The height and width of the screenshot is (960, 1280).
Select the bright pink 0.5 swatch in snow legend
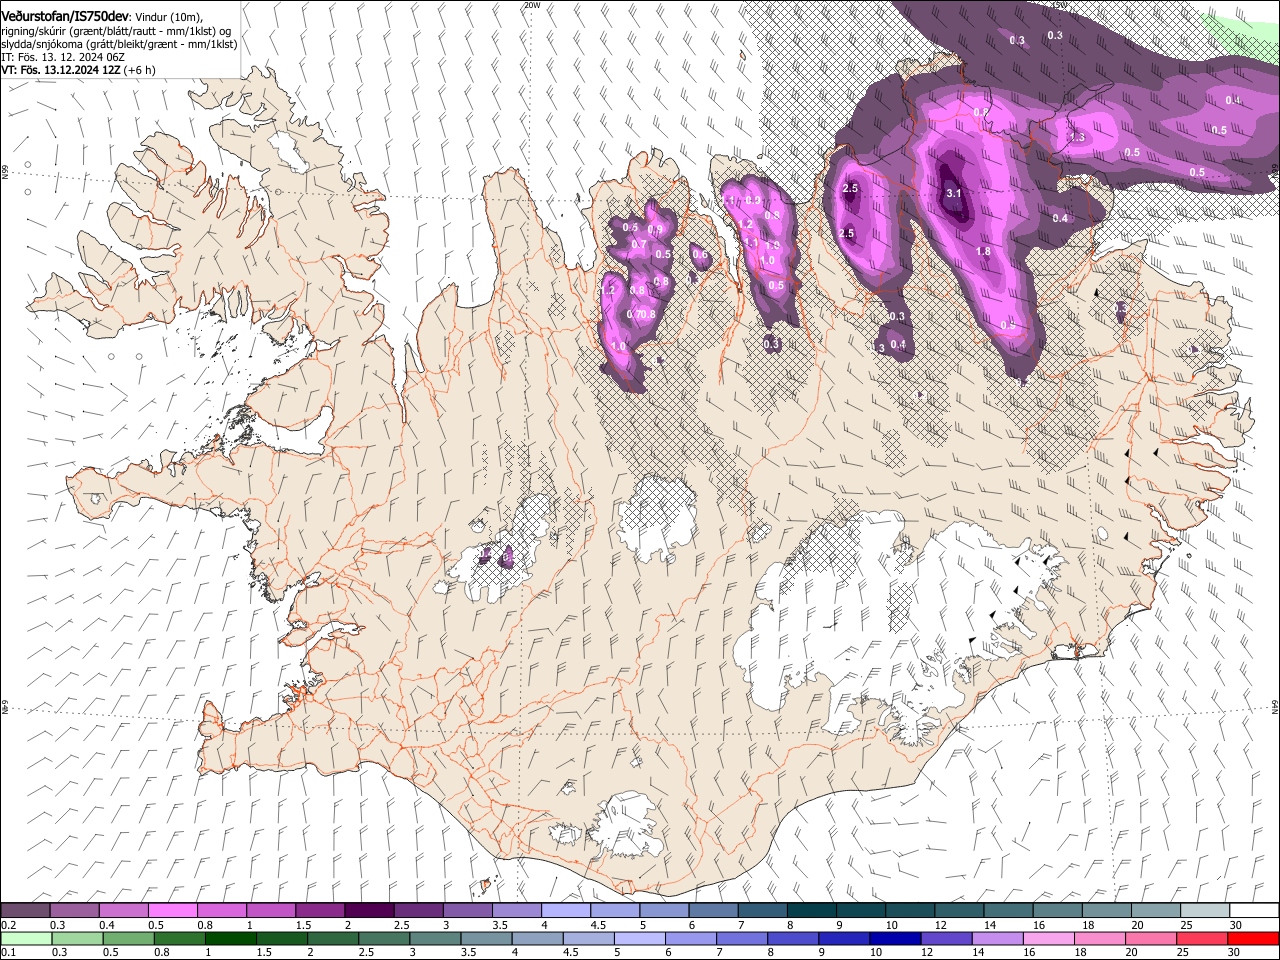coord(172,911)
